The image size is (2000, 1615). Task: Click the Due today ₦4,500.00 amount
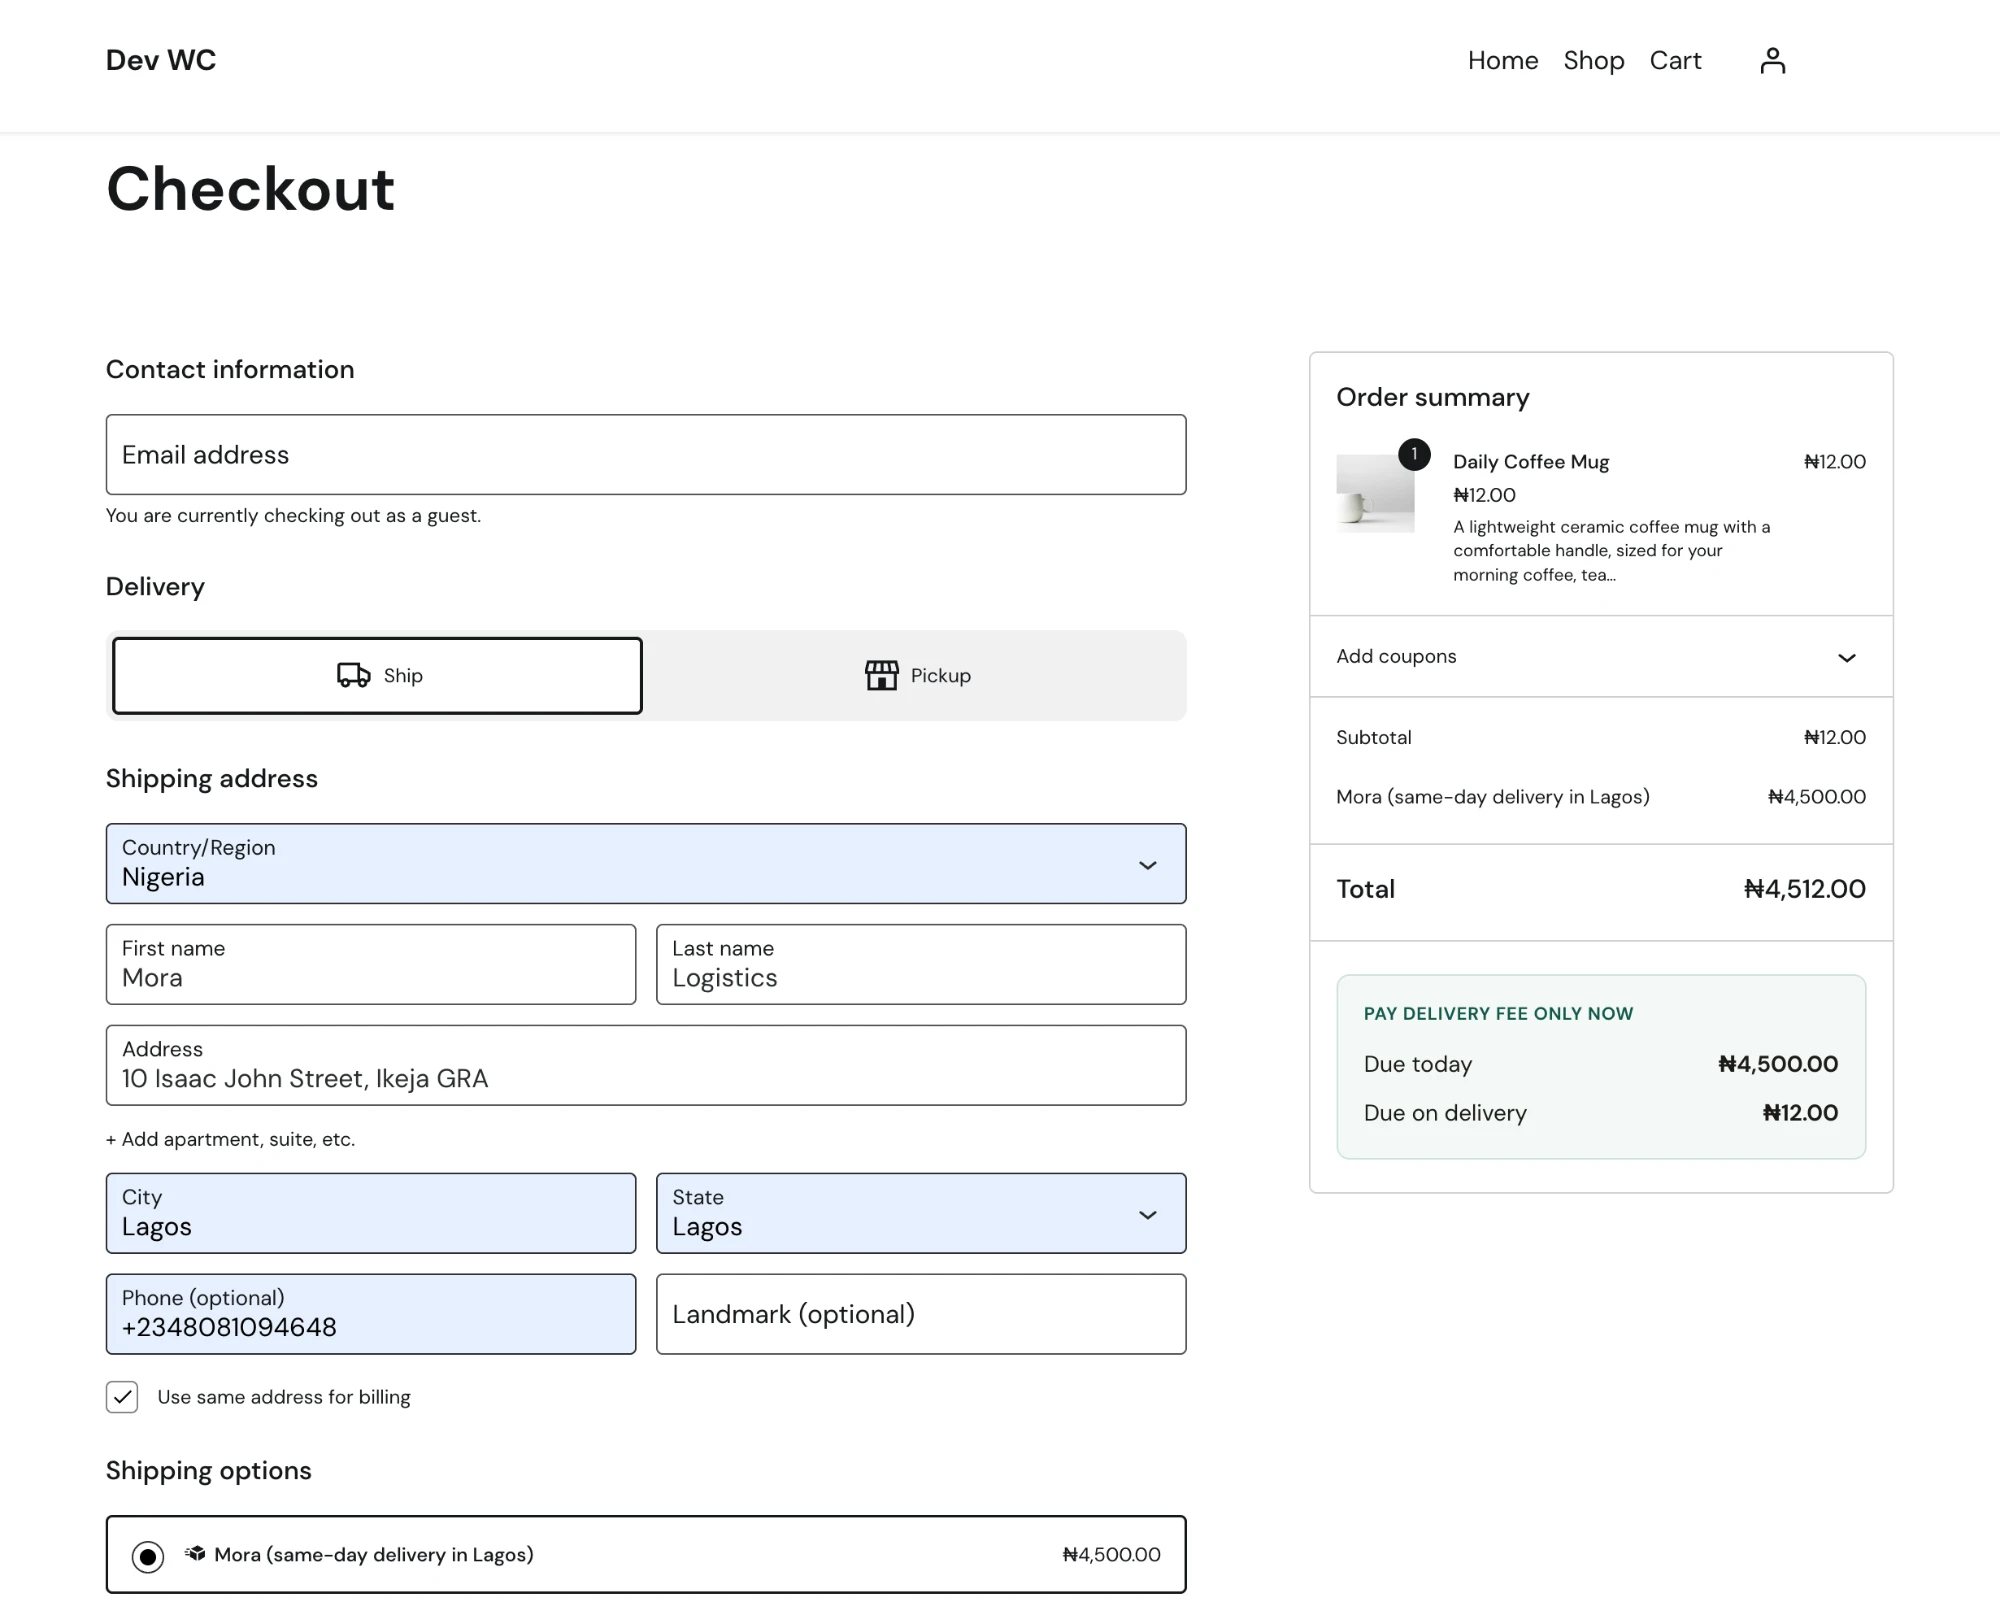click(x=1778, y=1064)
